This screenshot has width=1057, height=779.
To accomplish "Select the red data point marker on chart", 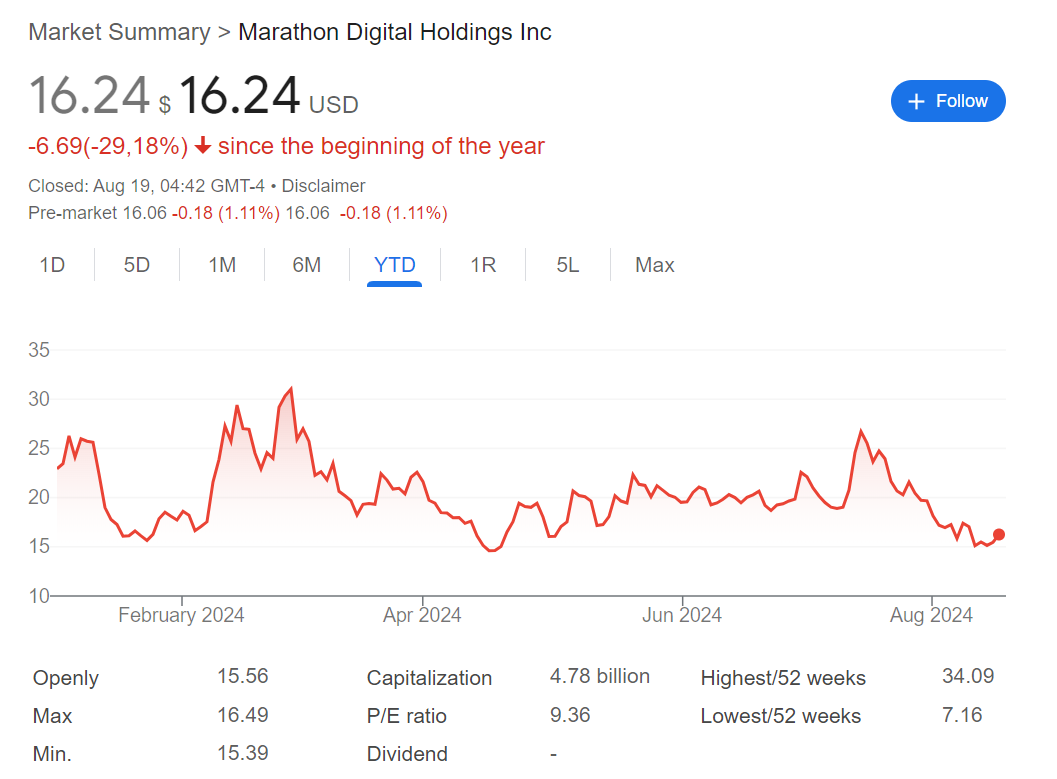I will coord(999,536).
